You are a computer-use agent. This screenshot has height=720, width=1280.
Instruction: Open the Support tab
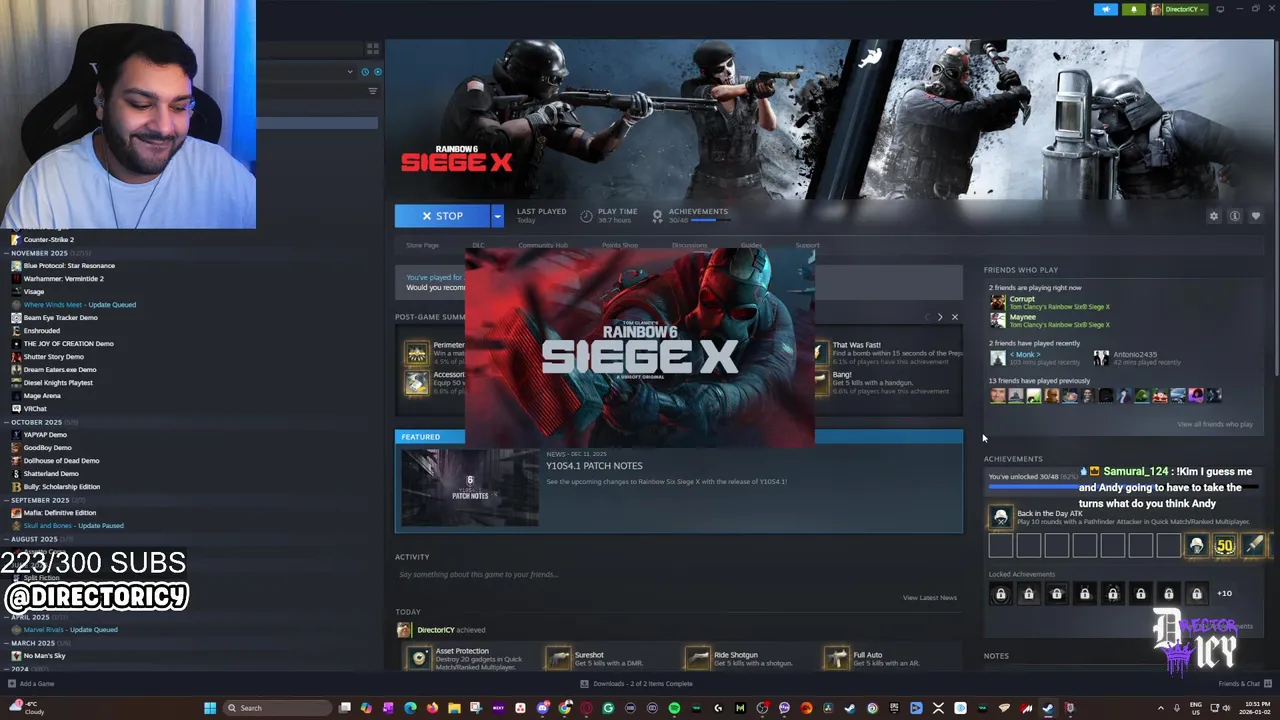point(807,245)
